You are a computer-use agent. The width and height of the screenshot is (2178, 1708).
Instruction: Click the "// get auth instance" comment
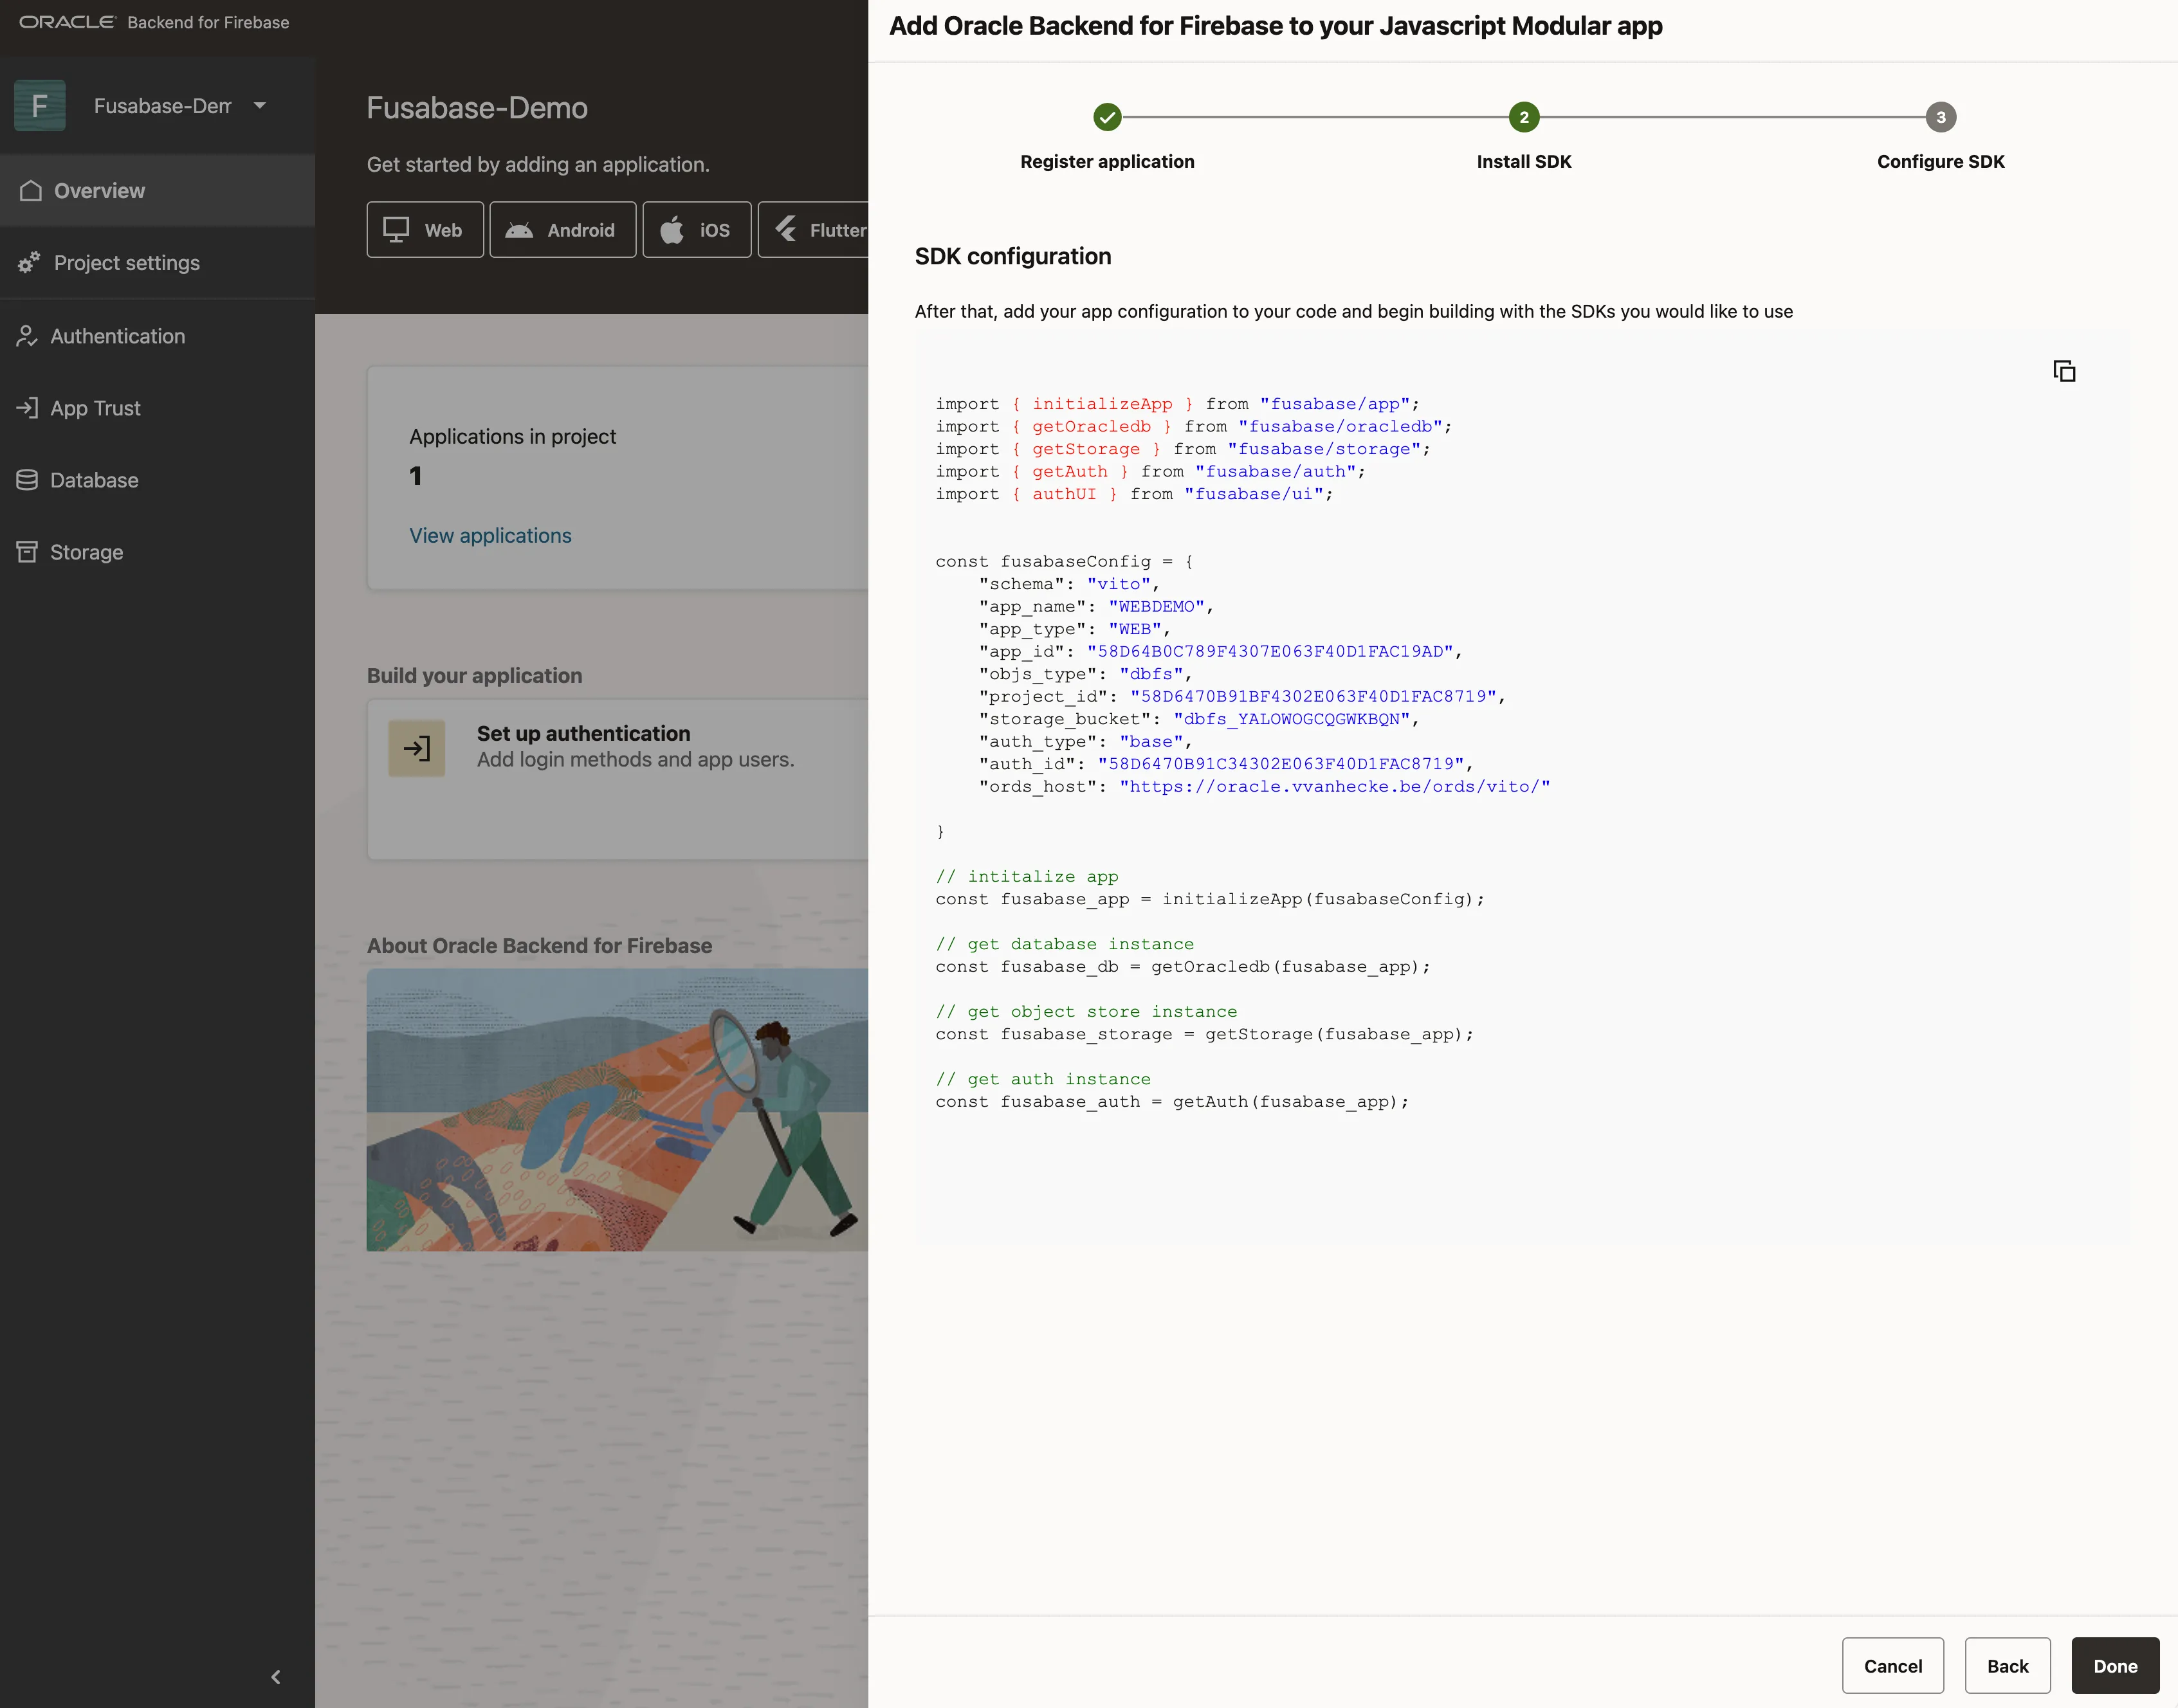pos(1043,1079)
